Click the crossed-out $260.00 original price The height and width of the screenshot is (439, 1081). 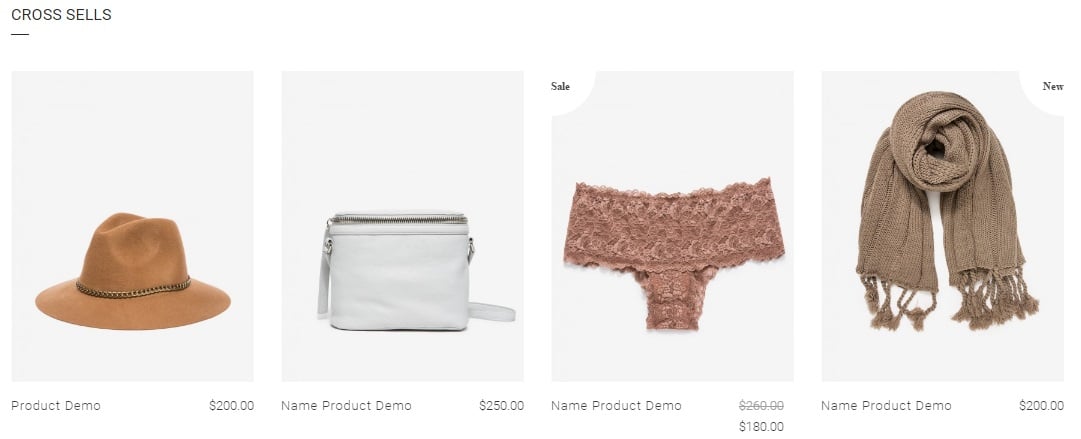tap(761, 406)
